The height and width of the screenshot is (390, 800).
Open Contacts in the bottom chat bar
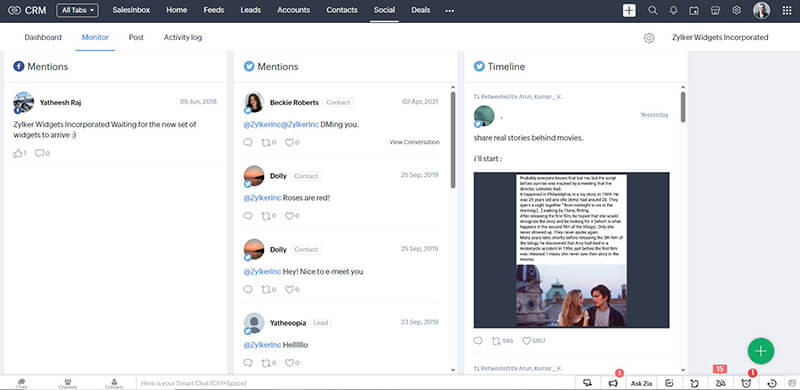tap(114, 383)
